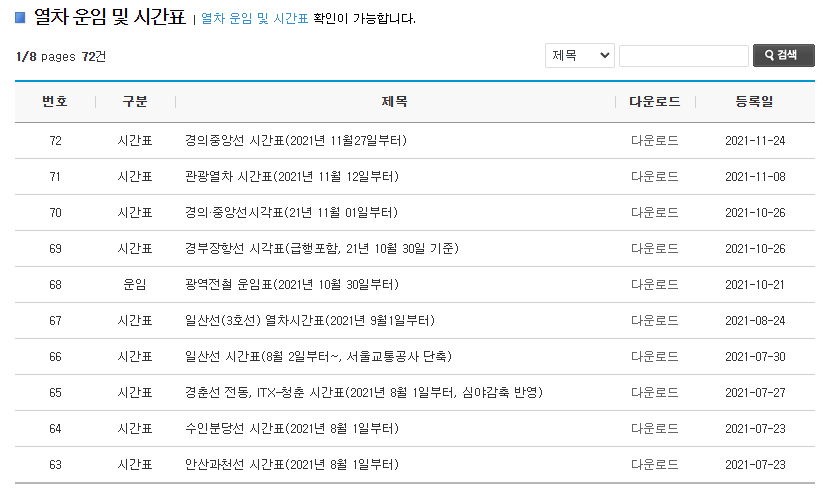823x494 pixels.
Task: Download file for row number 65
Action: (655, 393)
